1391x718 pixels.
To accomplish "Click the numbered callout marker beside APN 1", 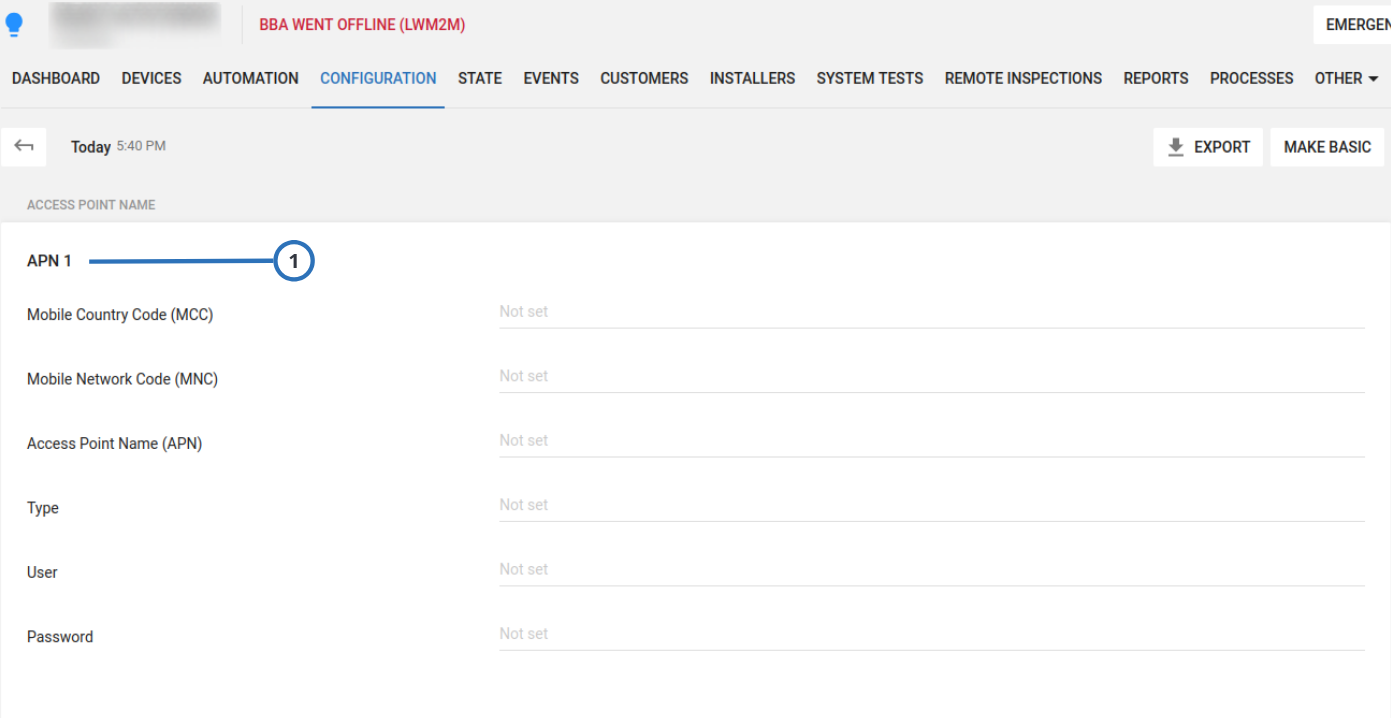I will tap(295, 261).
